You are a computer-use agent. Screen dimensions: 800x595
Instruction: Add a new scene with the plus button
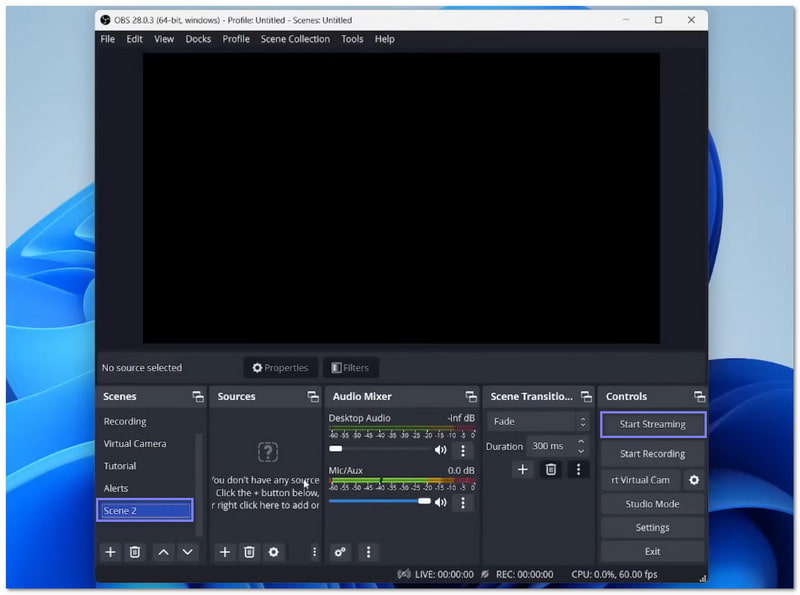point(111,552)
